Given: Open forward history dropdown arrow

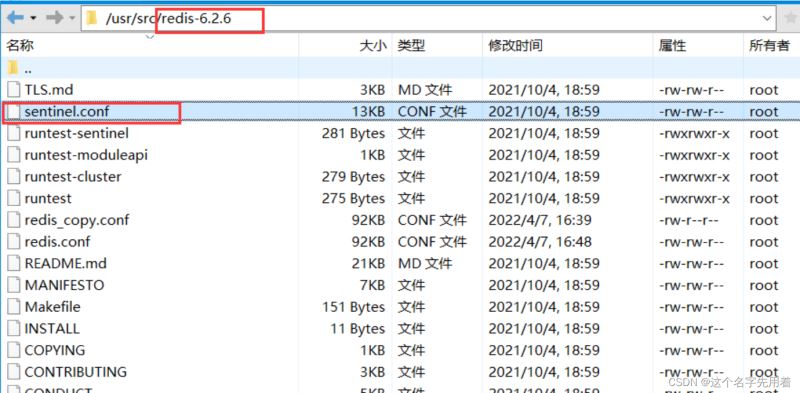Looking at the screenshot, I should click(72, 18).
